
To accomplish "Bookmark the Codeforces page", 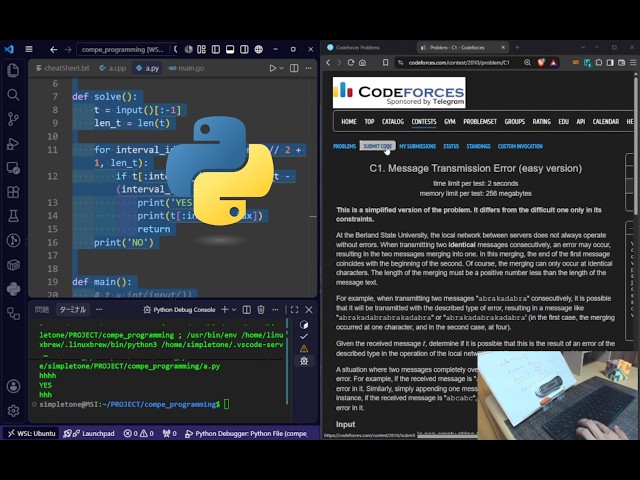I will click(x=385, y=62).
